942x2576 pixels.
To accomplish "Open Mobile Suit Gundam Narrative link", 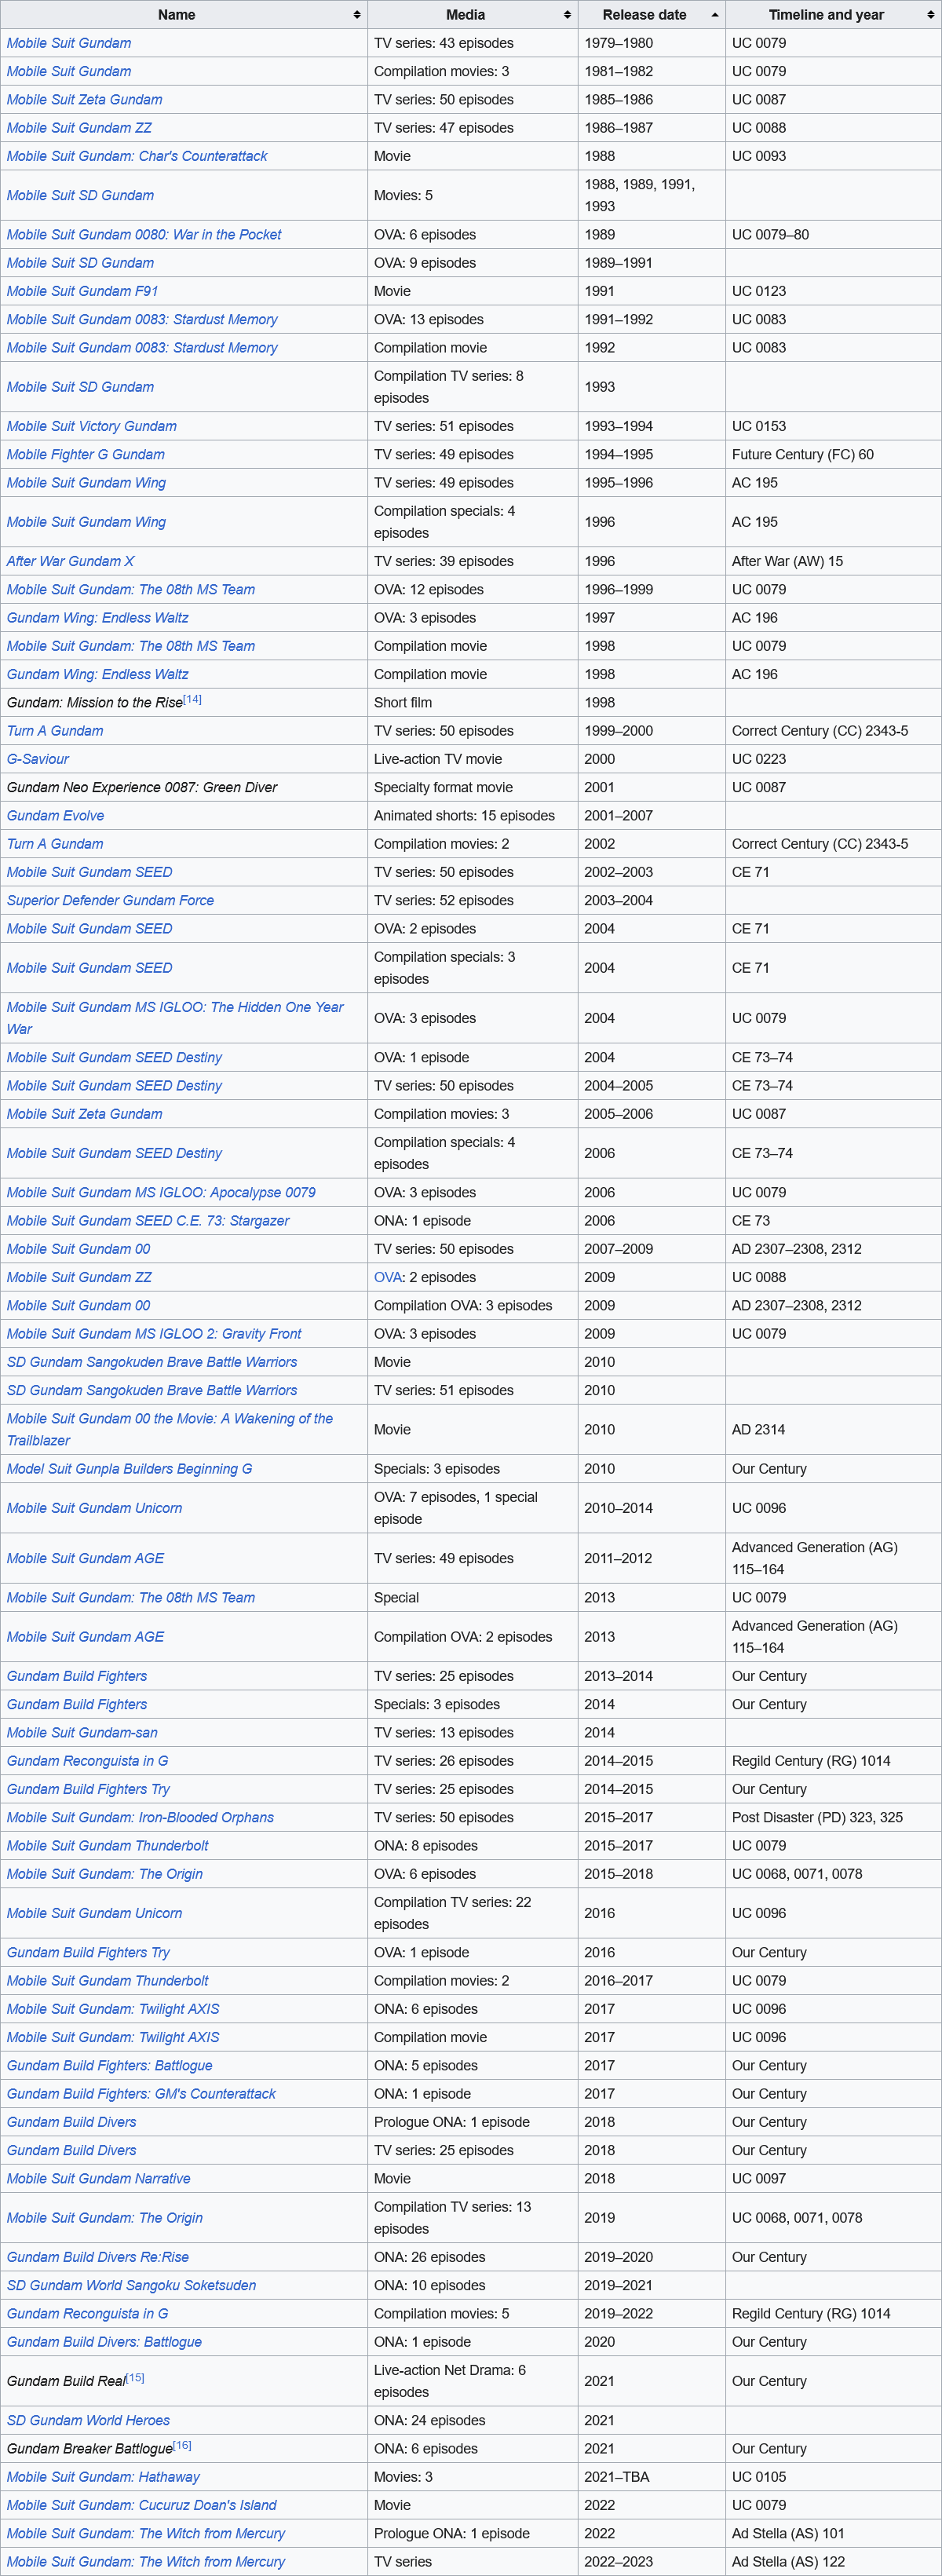I will coord(98,2179).
